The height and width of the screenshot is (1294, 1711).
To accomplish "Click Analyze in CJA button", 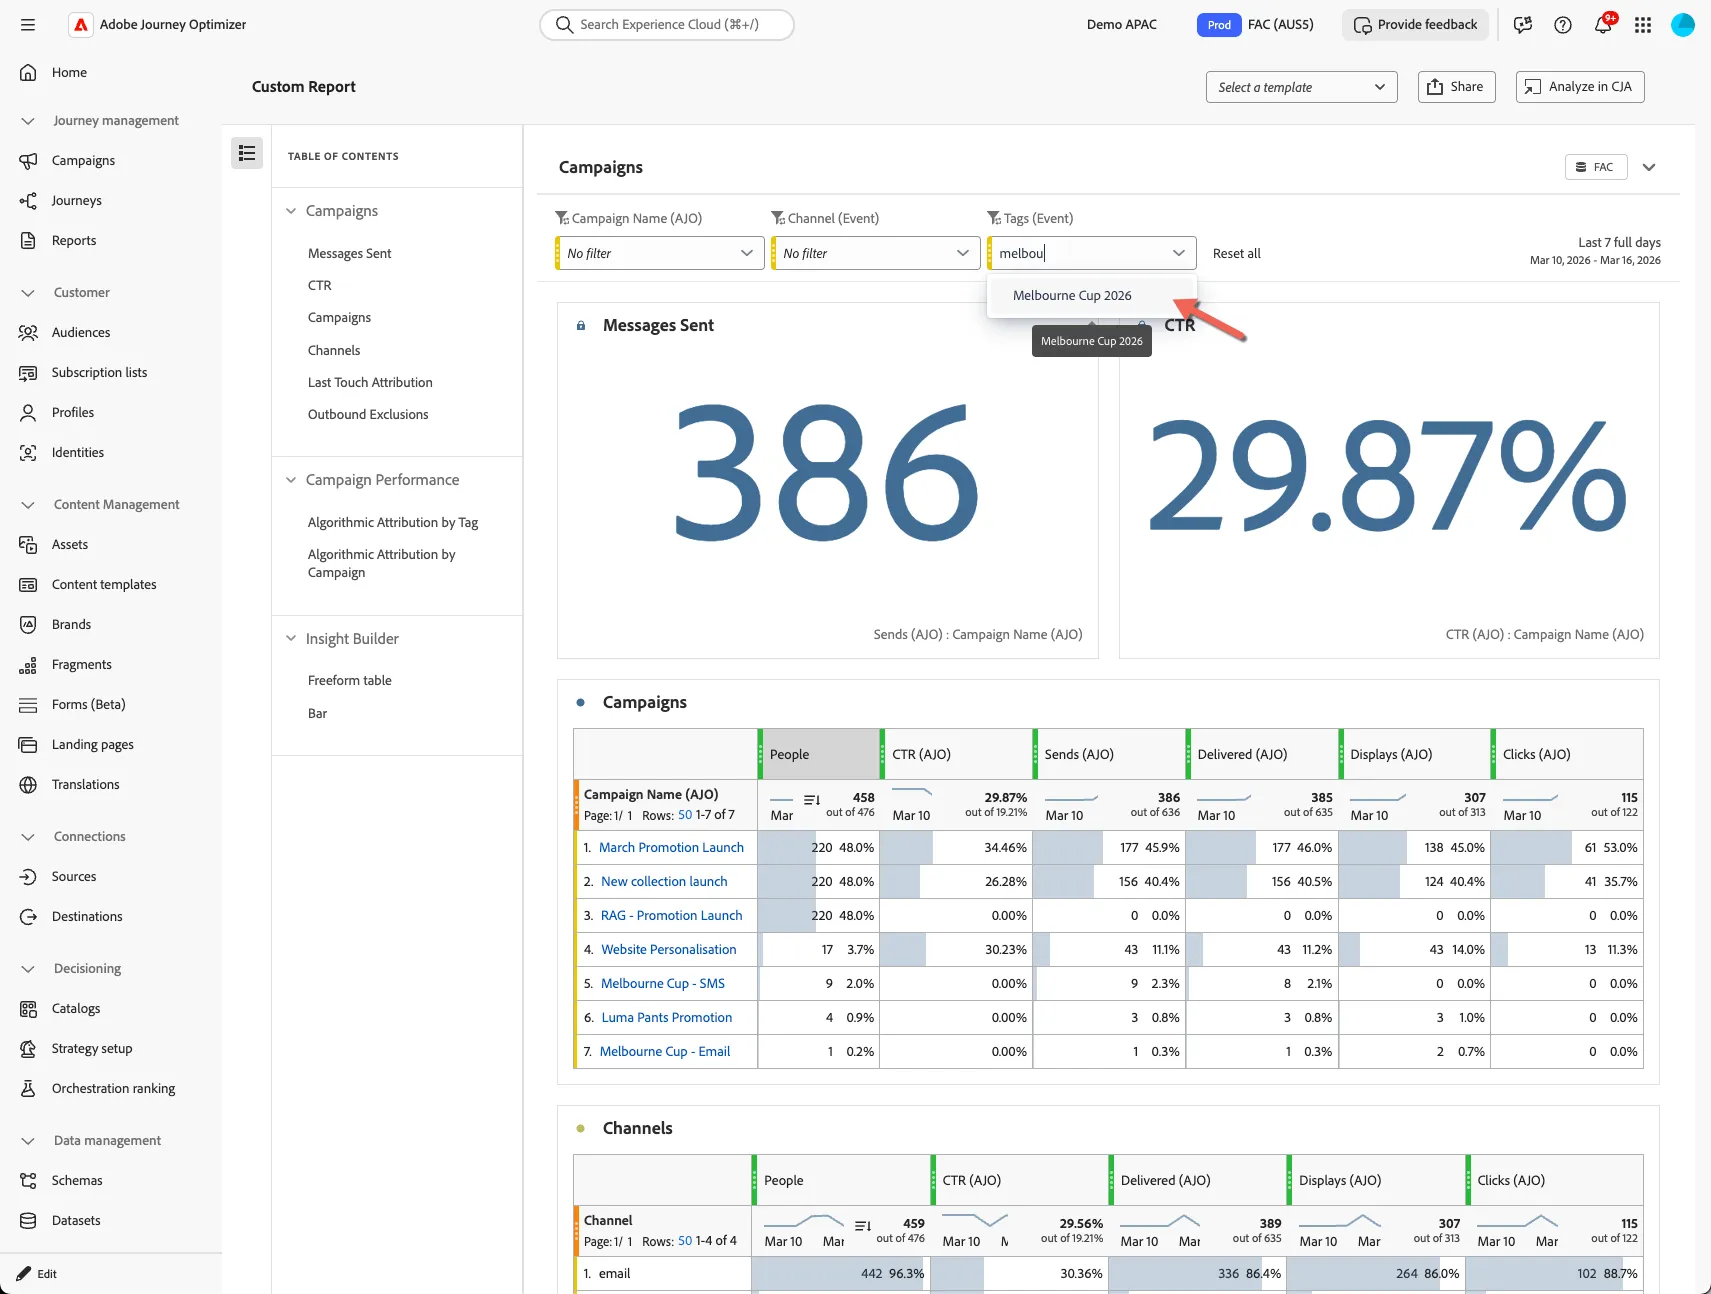I will [1580, 87].
